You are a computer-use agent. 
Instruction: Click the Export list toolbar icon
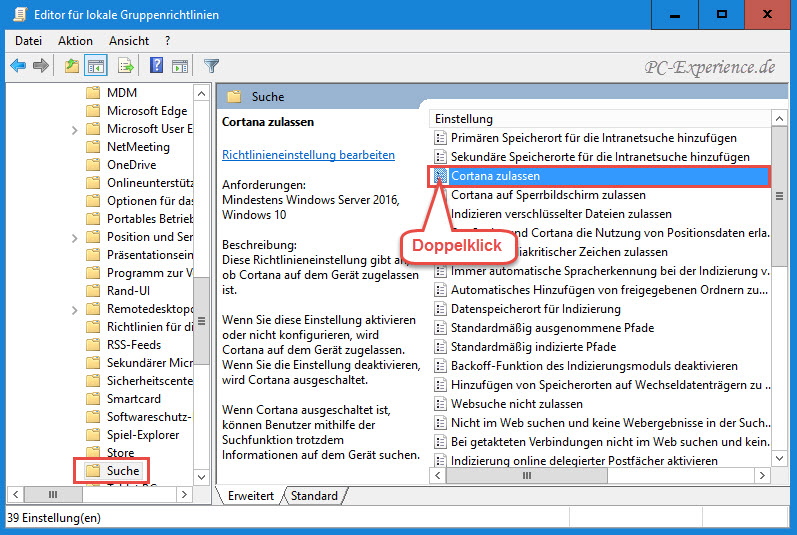(126, 66)
